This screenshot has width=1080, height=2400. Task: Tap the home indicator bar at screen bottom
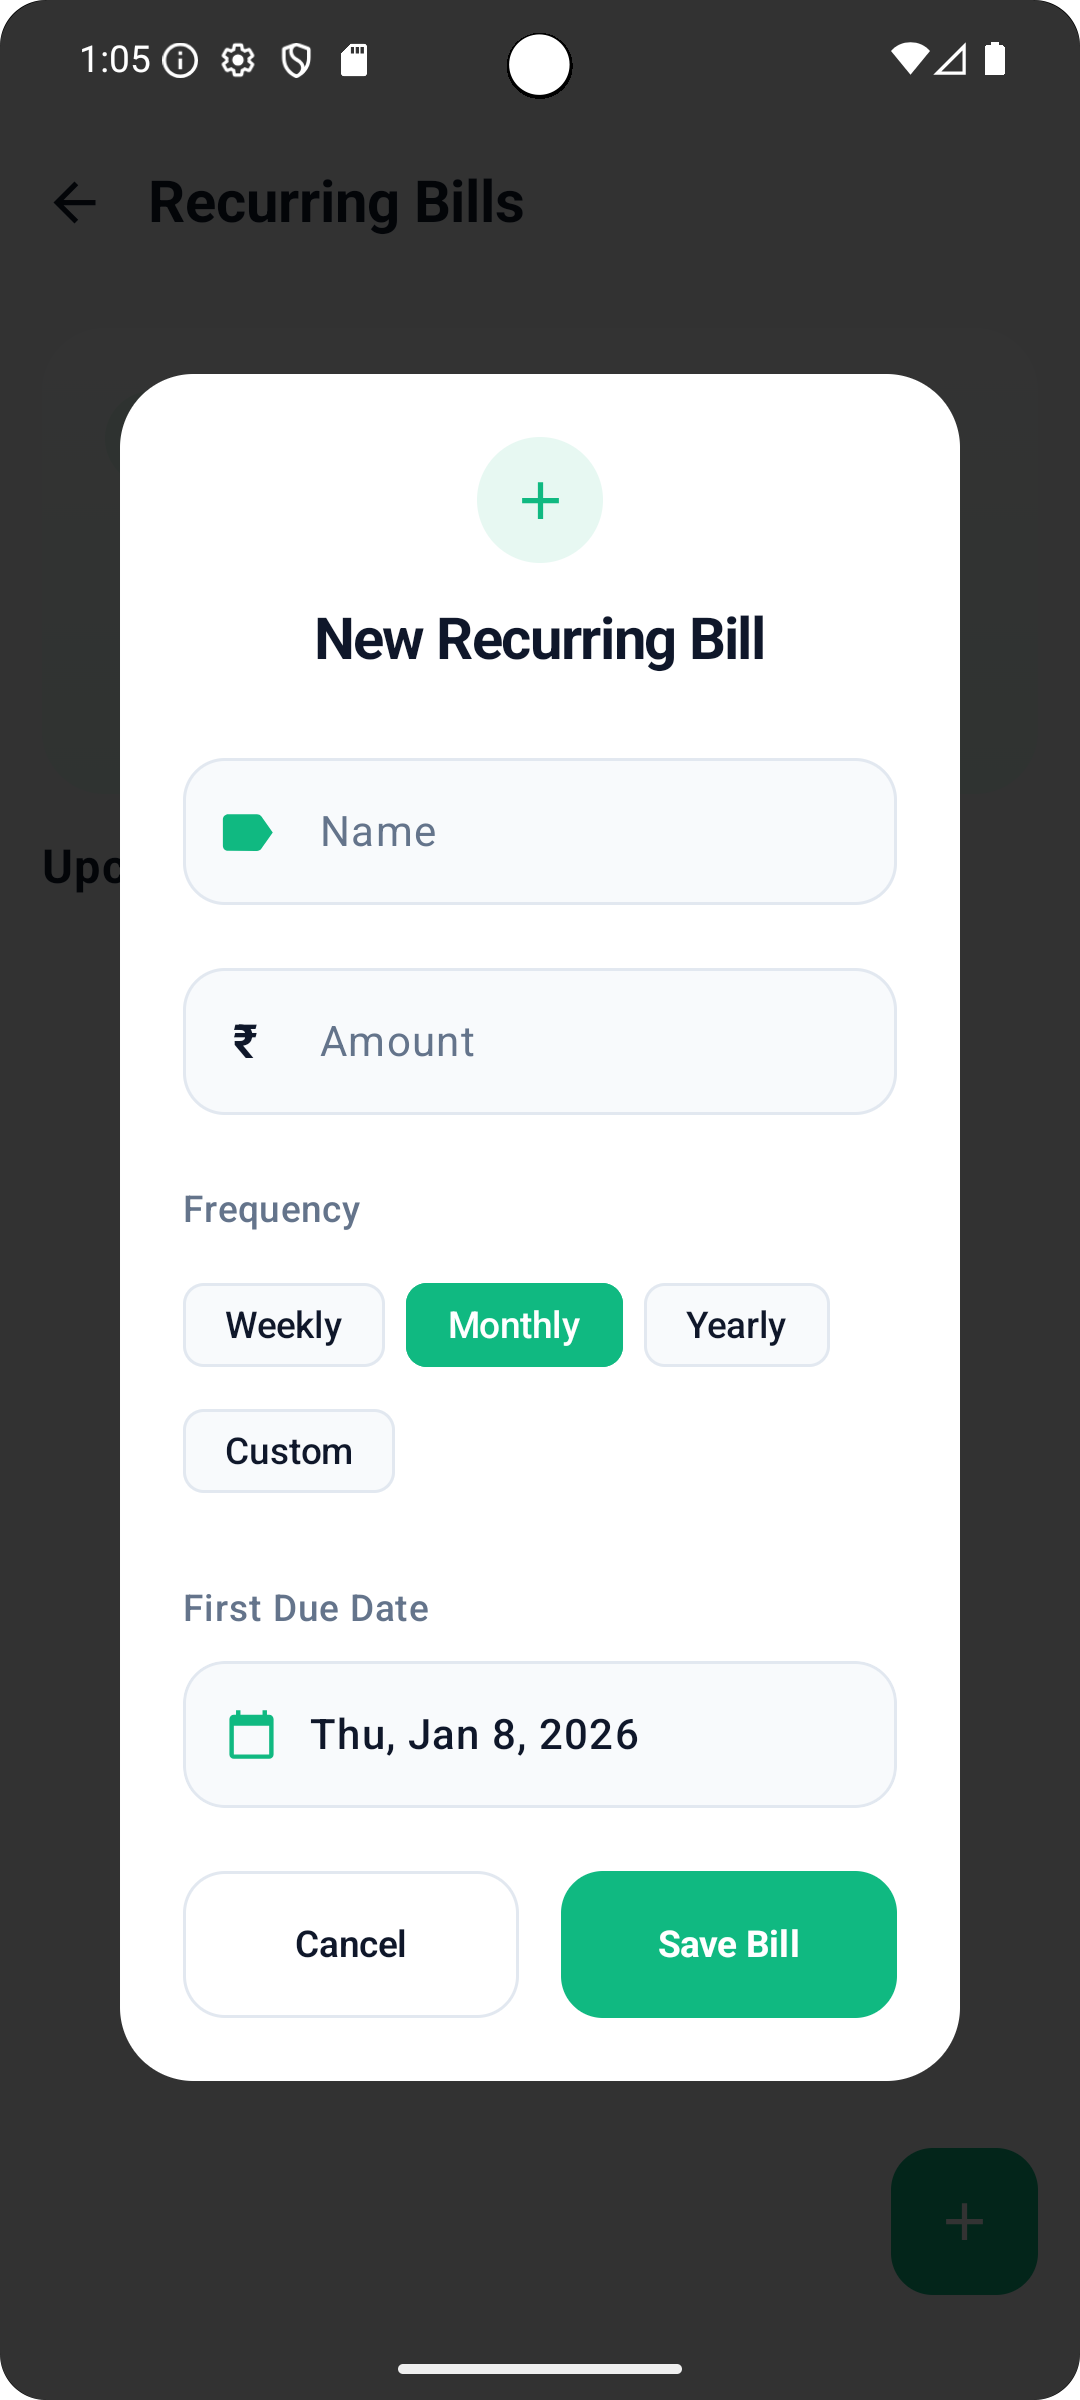coord(539,2366)
